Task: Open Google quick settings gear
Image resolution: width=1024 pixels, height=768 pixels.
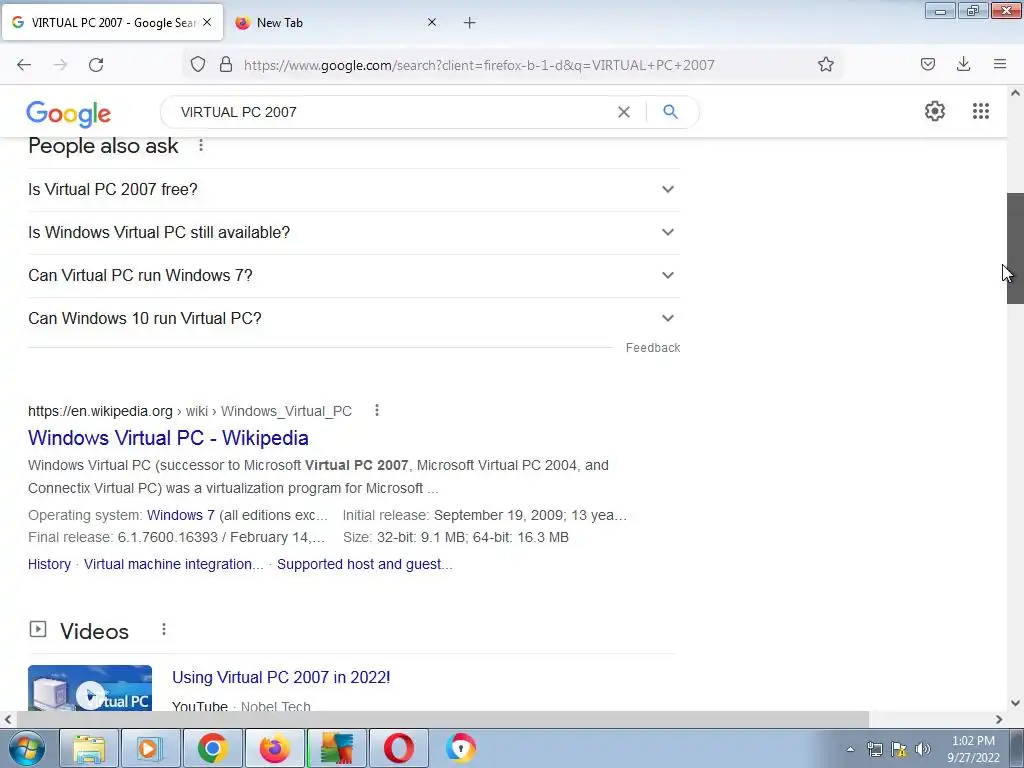Action: 935,111
